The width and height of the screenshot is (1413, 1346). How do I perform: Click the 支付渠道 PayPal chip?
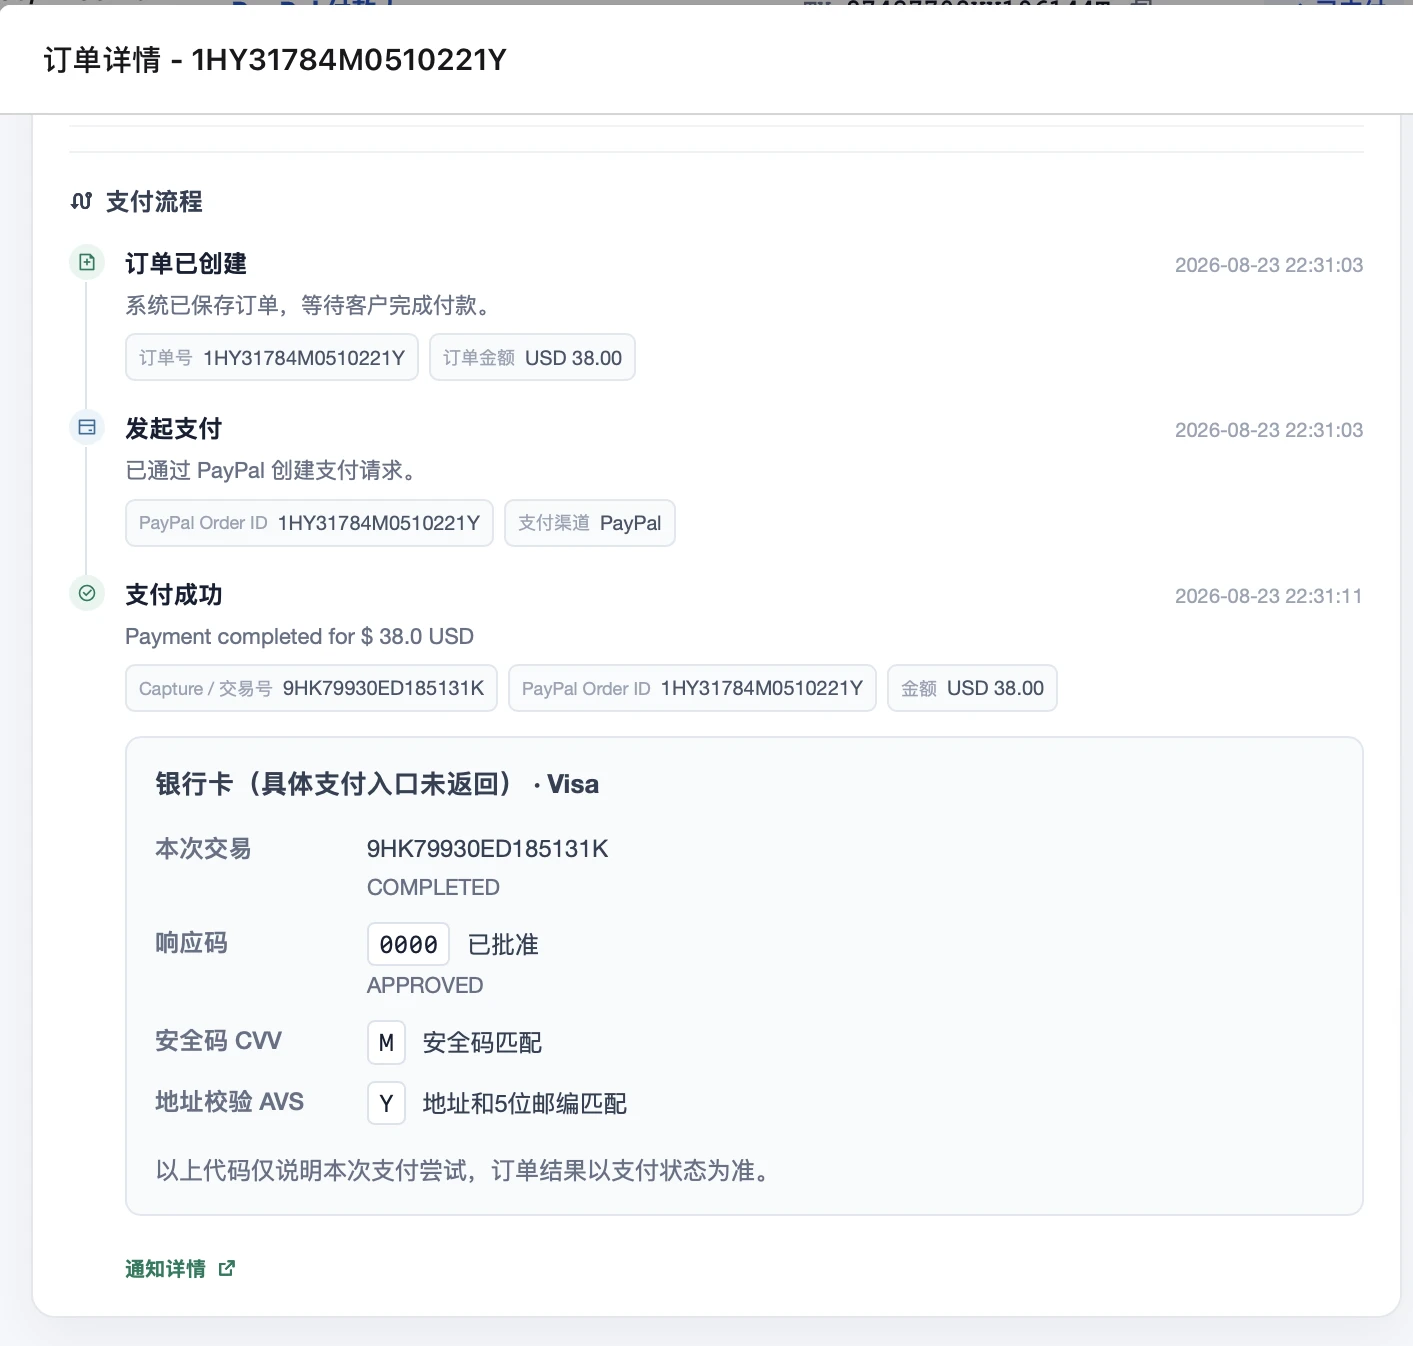click(590, 523)
